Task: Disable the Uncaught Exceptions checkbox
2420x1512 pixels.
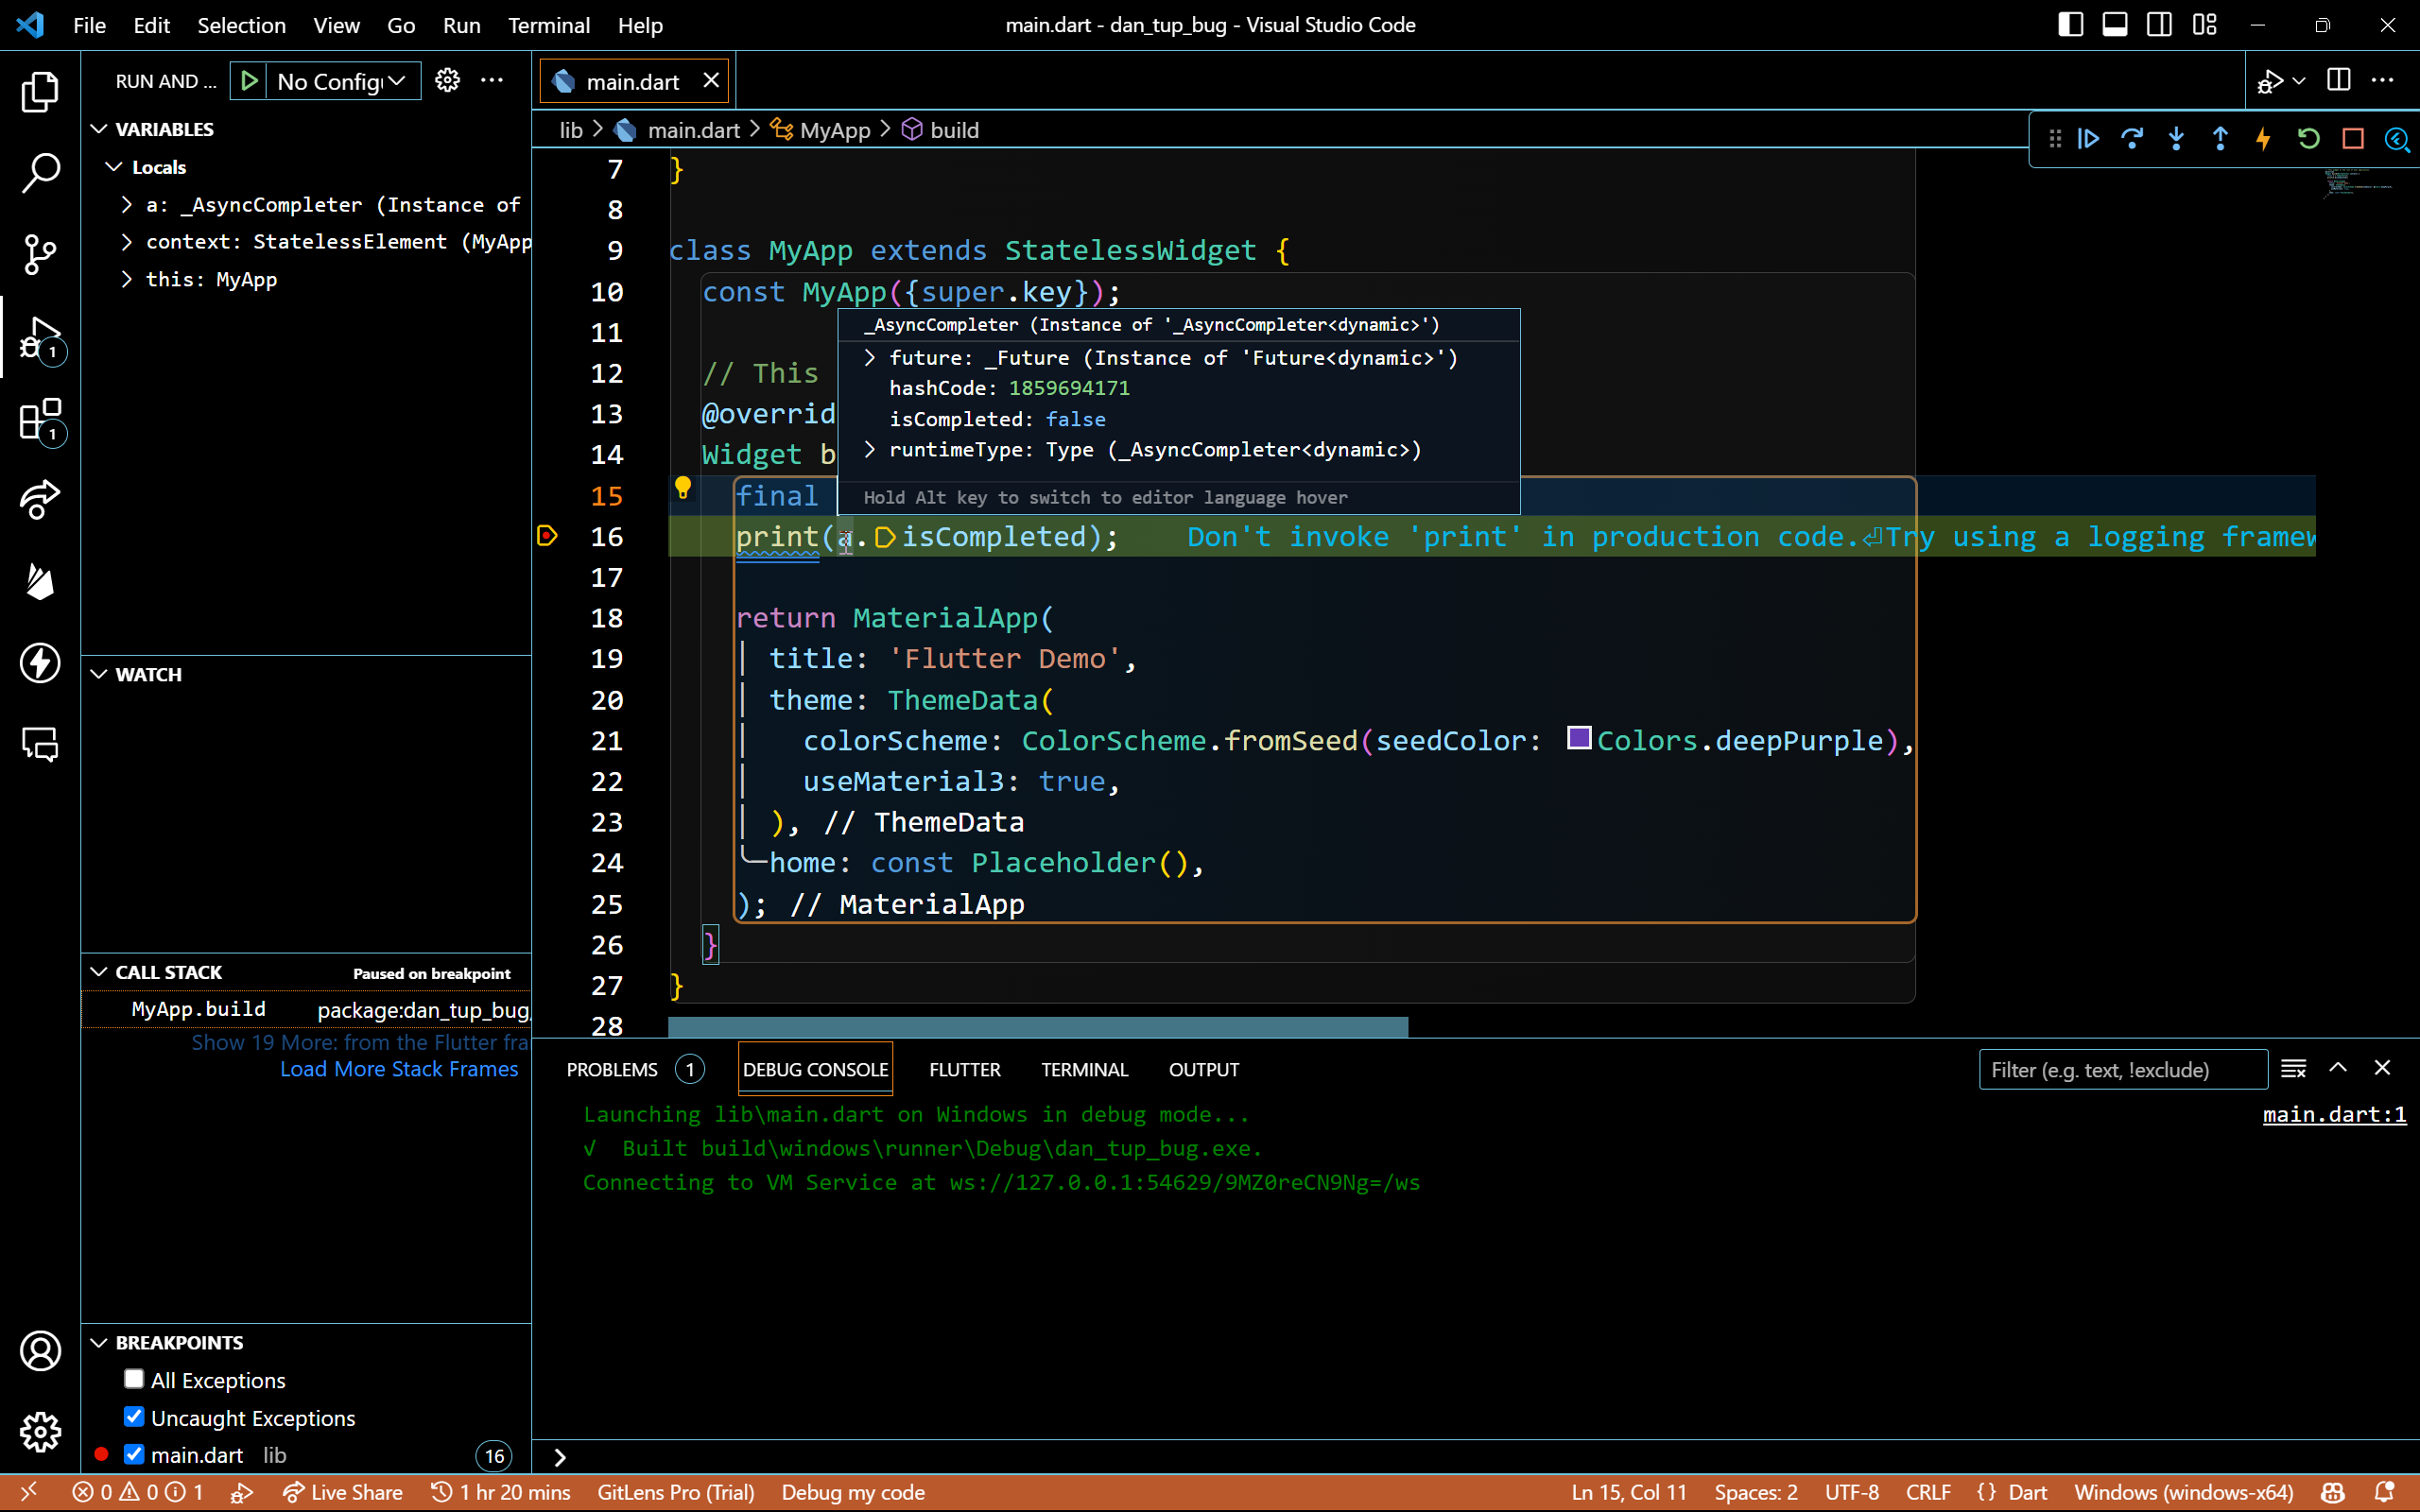Action: click(133, 1416)
